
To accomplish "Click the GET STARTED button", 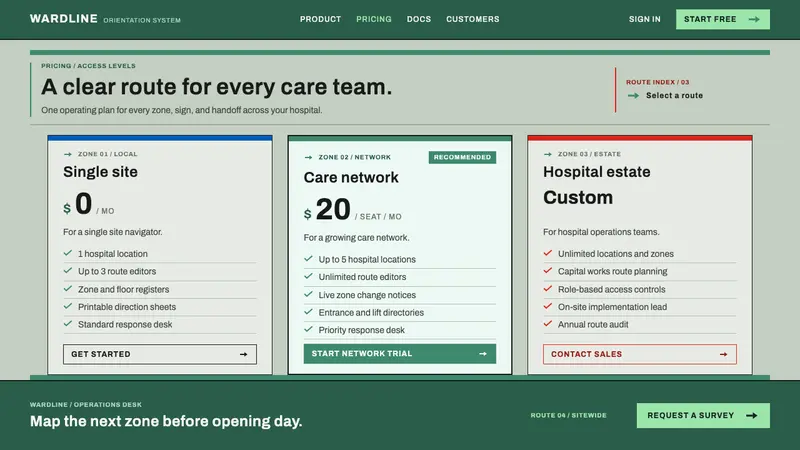I will click(160, 354).
